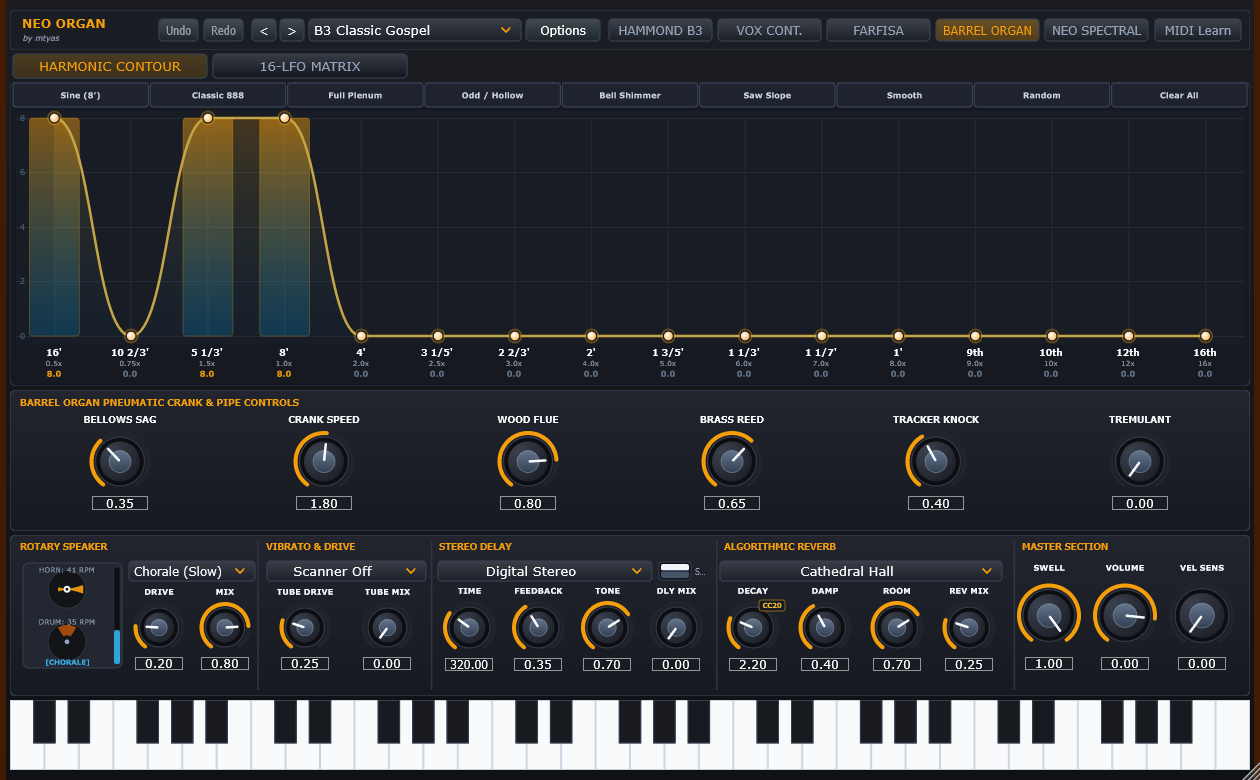The width and height of the screenshot is (1260, 780).
Task: Adjust the reverb Decay knob
Action: click(x=753, y=628)
